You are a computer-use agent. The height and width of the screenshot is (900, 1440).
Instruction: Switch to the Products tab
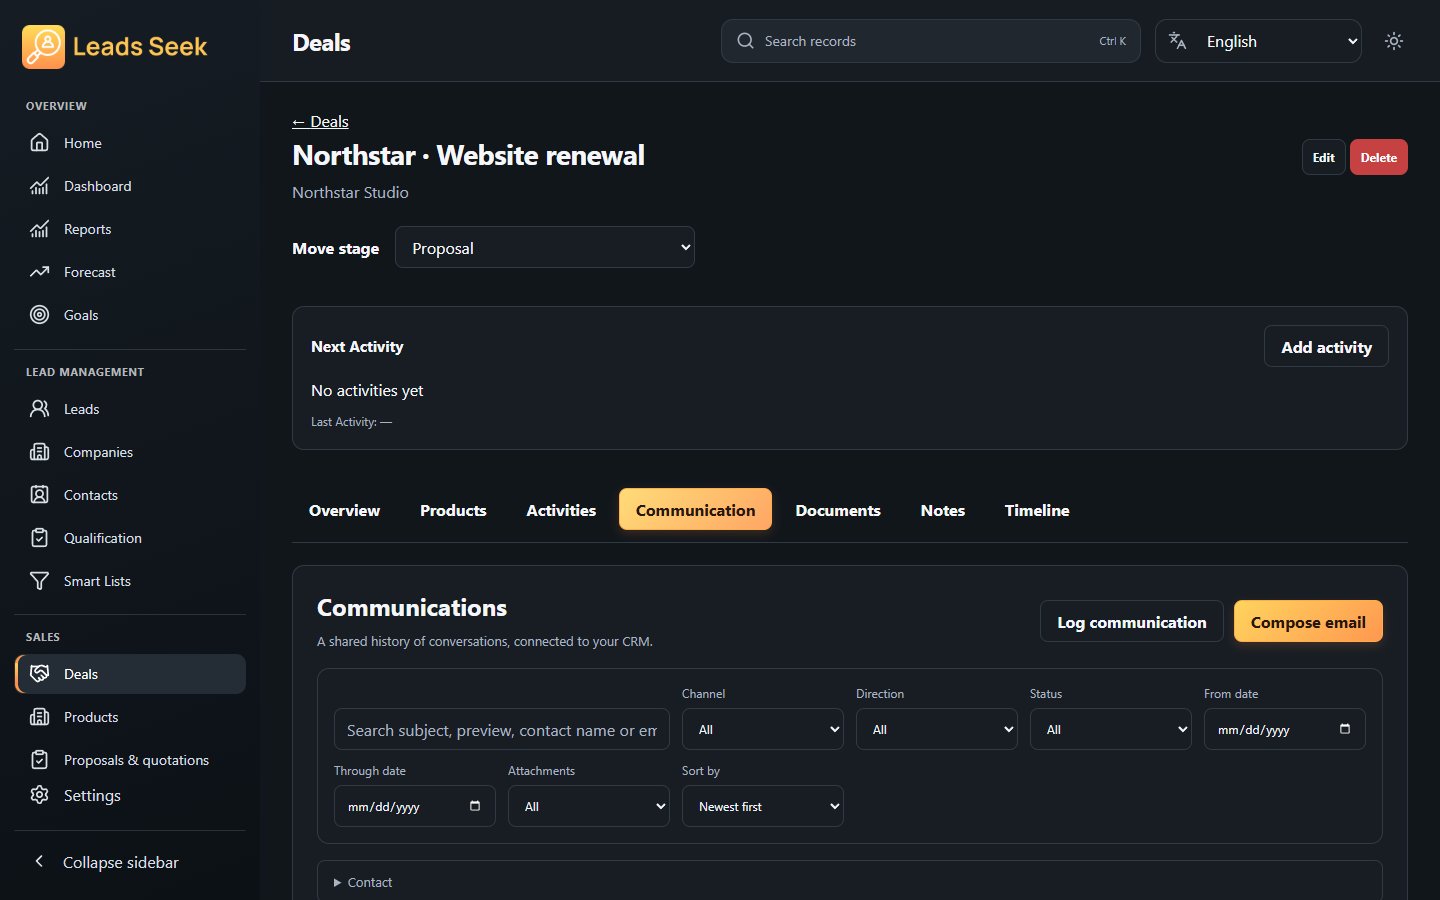point(453,510)
